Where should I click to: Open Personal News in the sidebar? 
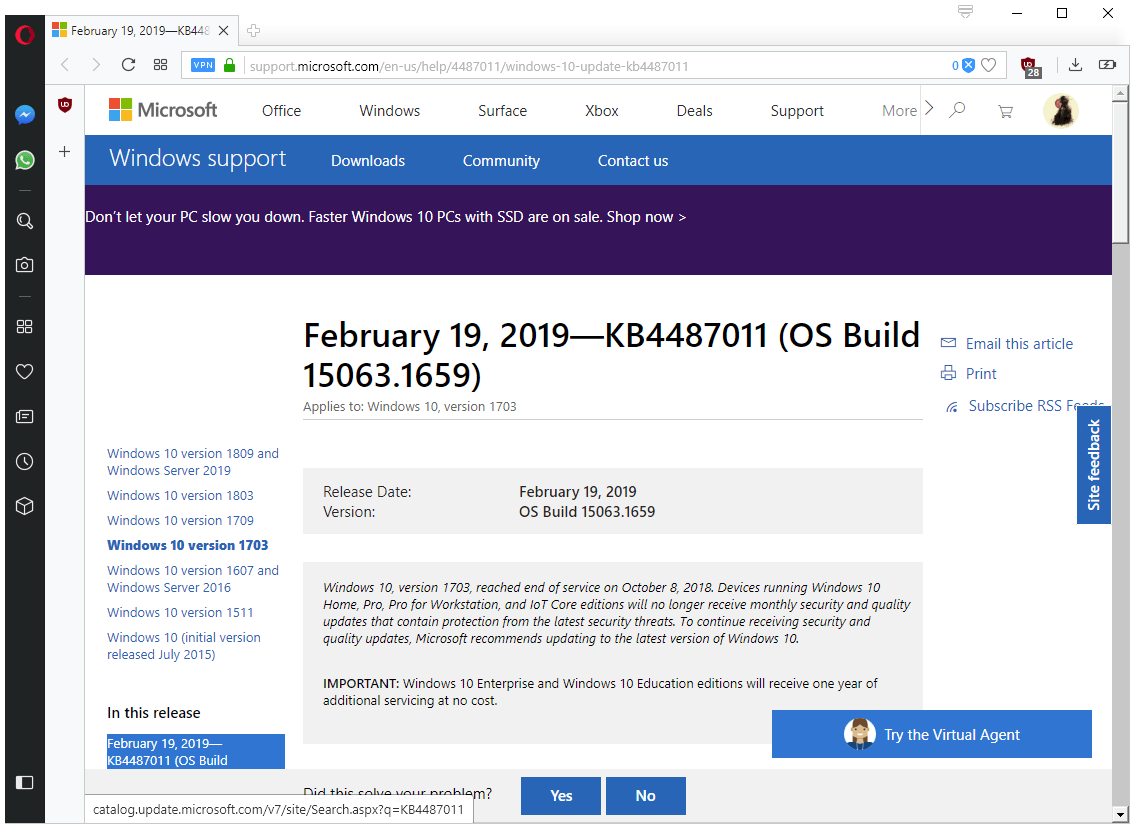tap(25, 416)
